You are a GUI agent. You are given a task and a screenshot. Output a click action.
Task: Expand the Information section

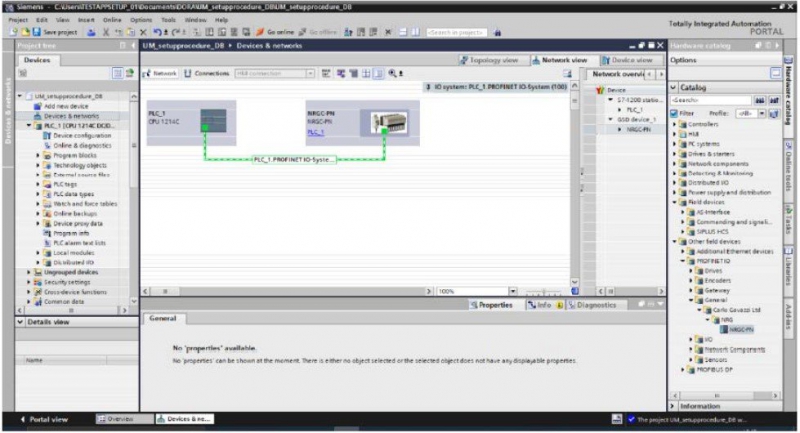pos(672,406)
